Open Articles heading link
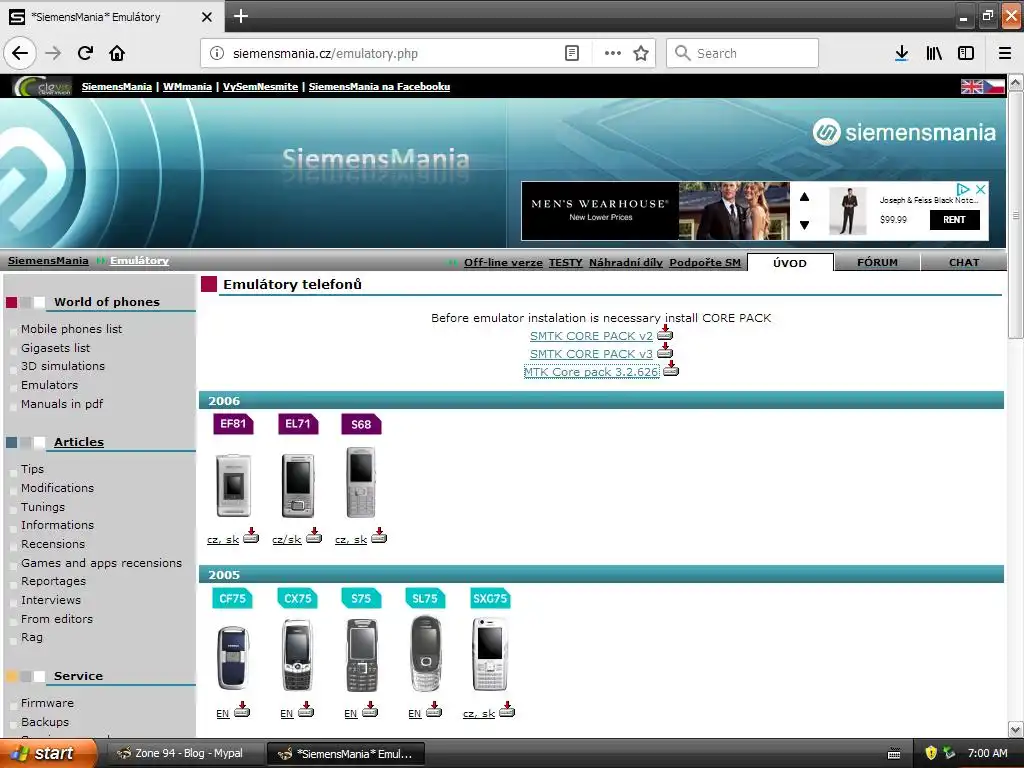 (x=79, y=442)
